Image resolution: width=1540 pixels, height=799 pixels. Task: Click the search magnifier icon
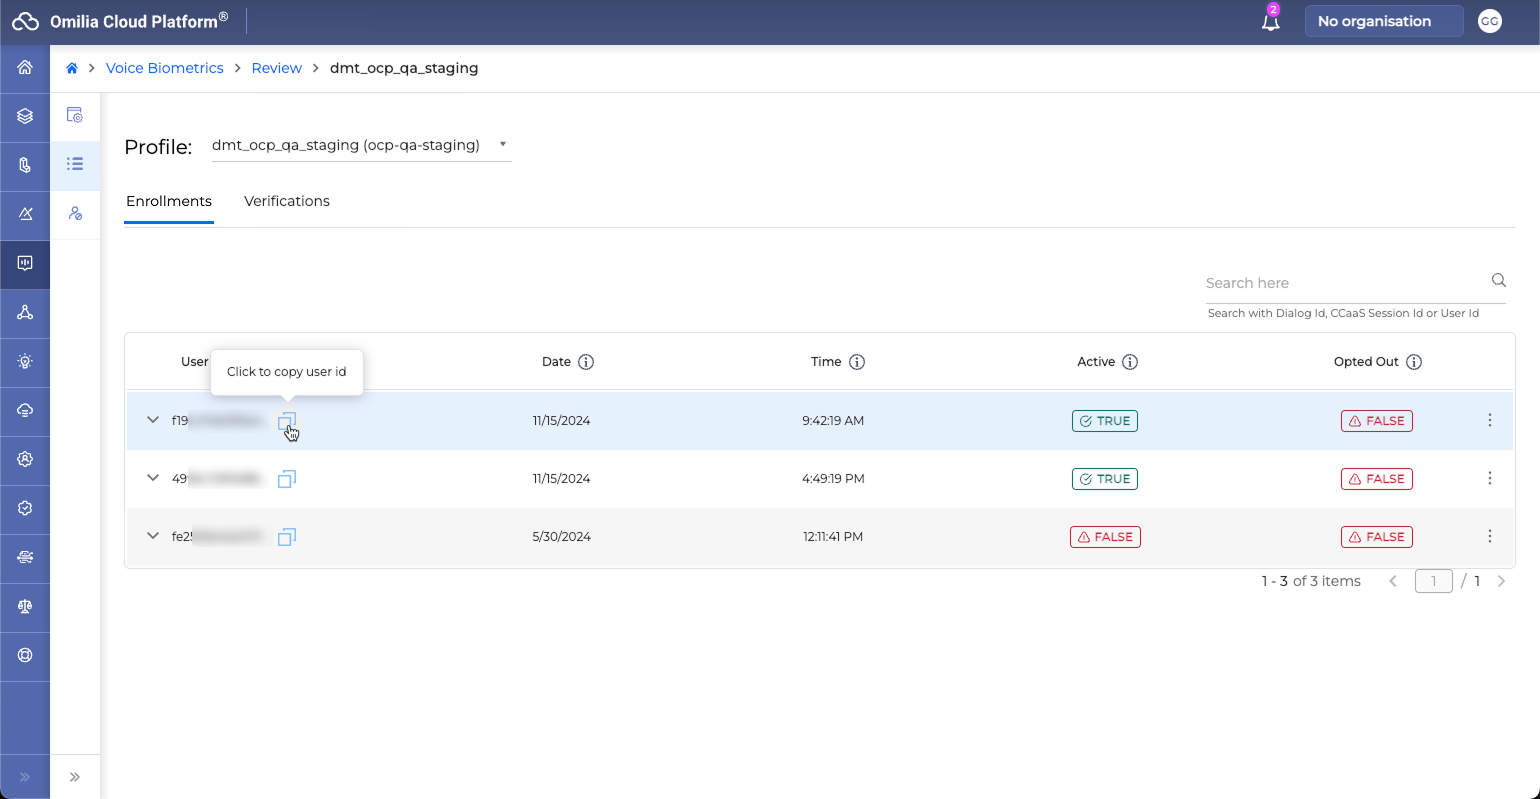click(1498, 281)
